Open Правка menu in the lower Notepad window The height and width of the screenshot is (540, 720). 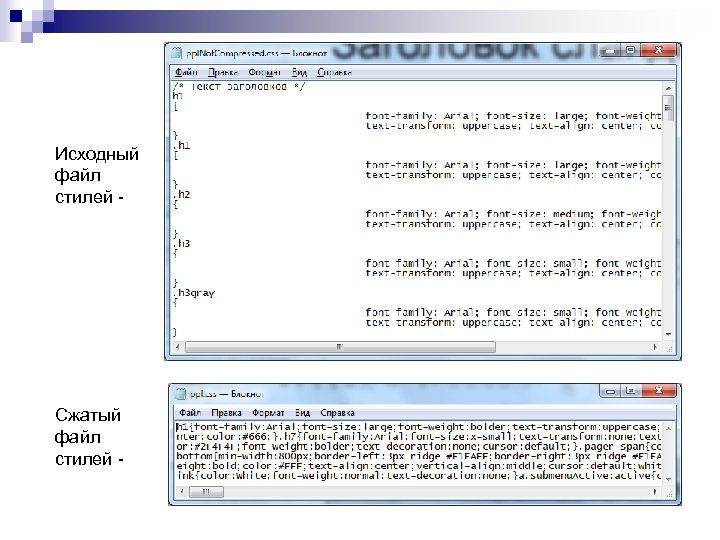point(226,412)
